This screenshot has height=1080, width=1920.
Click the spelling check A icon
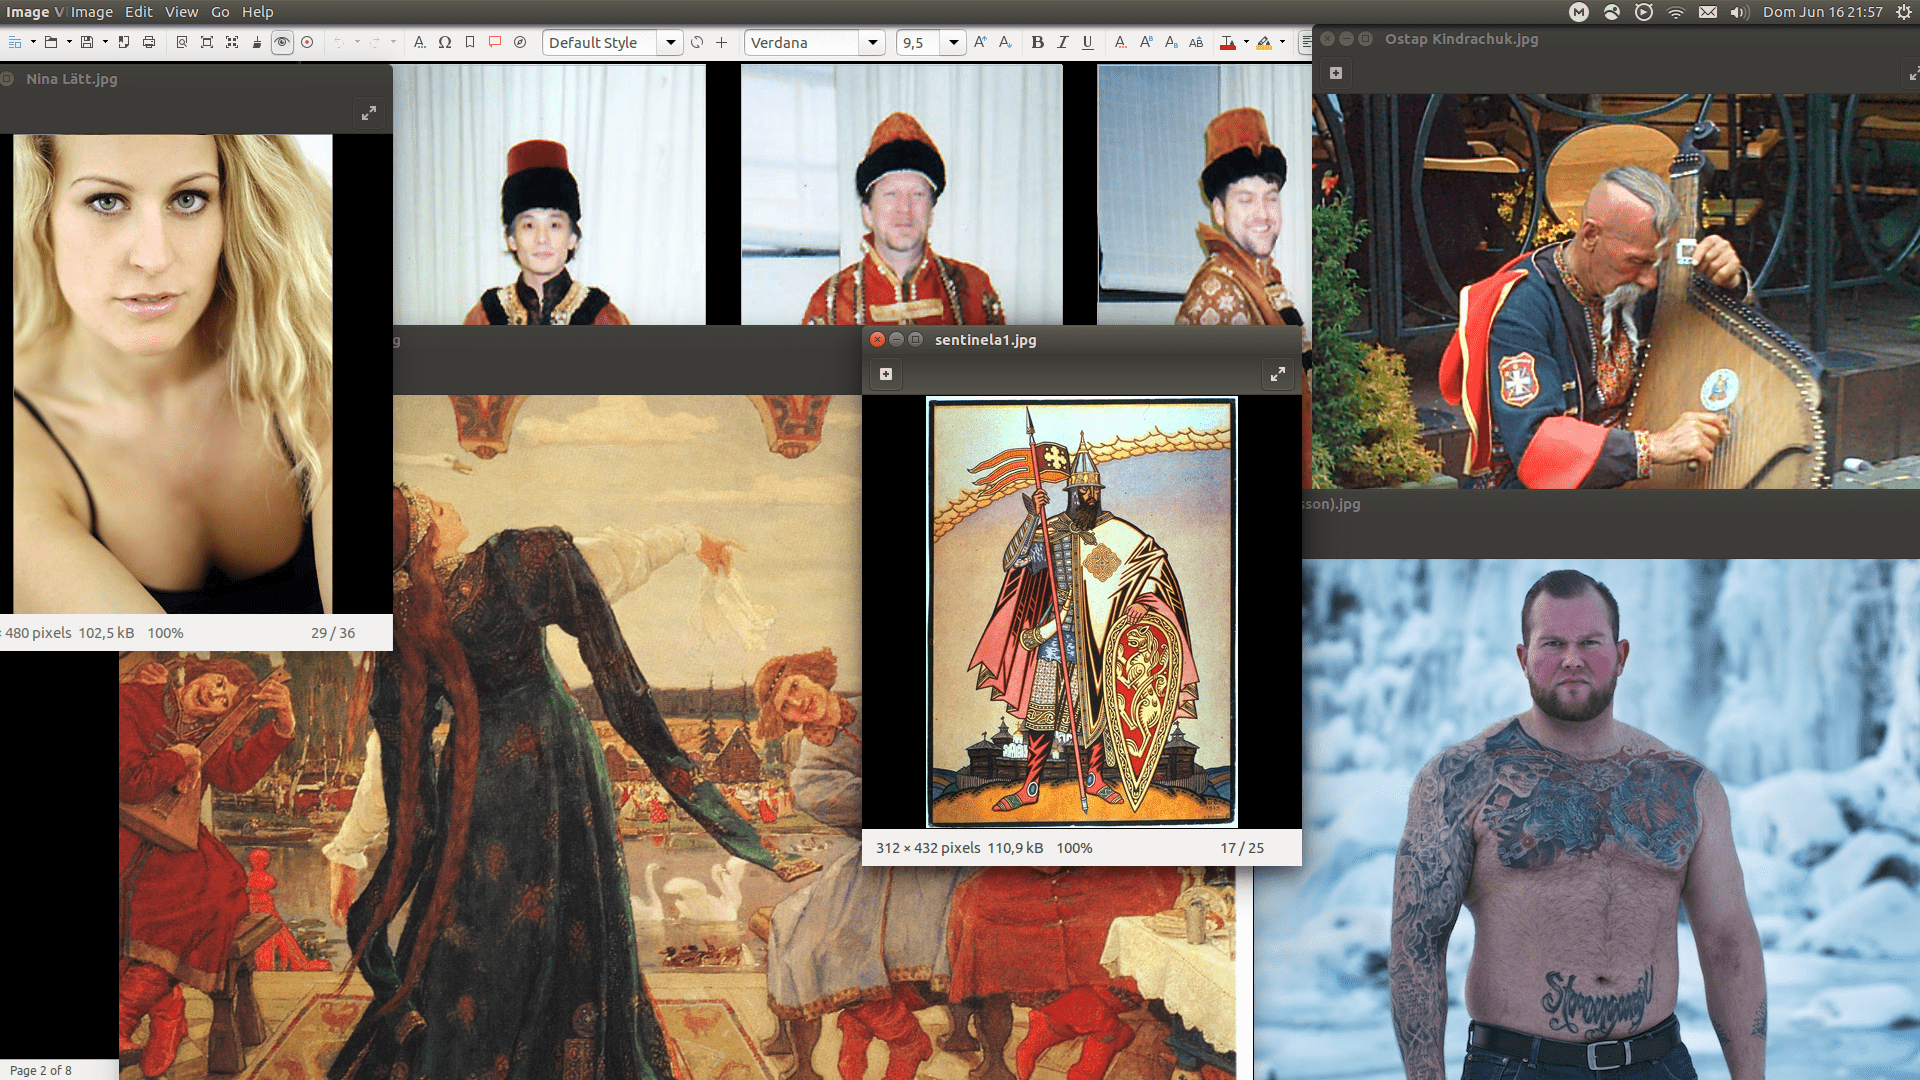[x=420, y=43]
